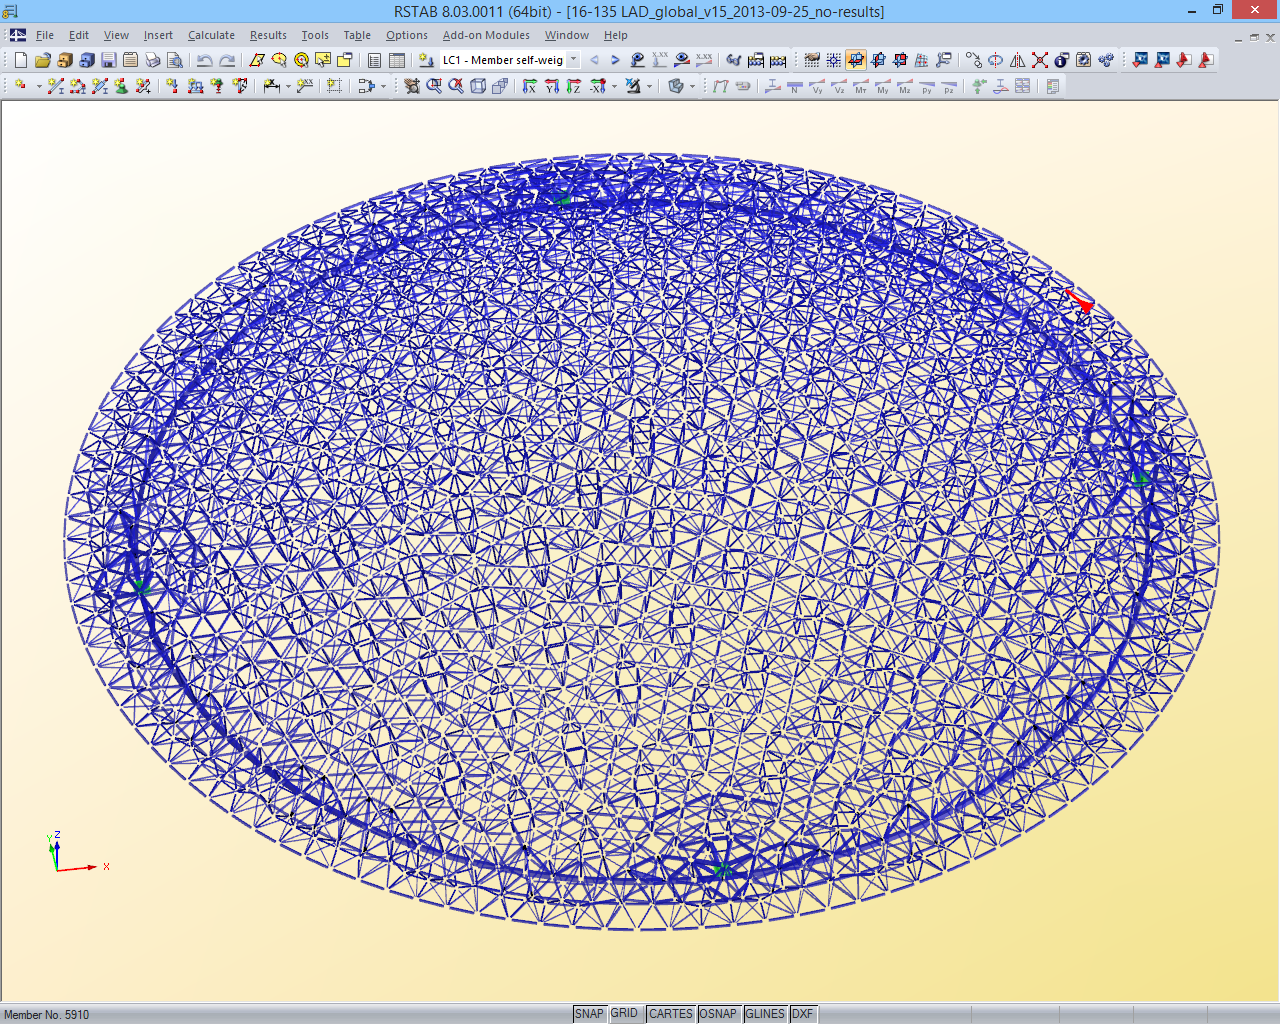This screenshot has height=1024, width=1280.
Task: Click the DXF status bar toggle
Action: pos(803,1013)
